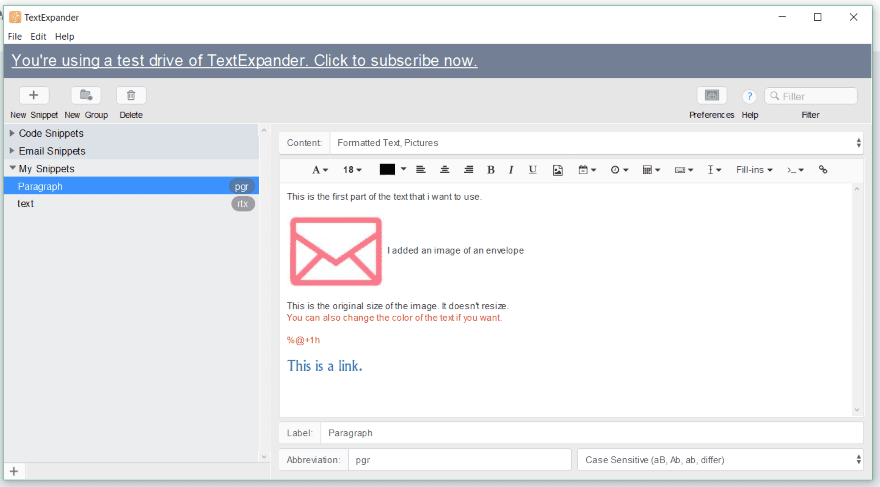Click the Label field containing Paragraph
The image size is (880, 487).
coord(592,433)
